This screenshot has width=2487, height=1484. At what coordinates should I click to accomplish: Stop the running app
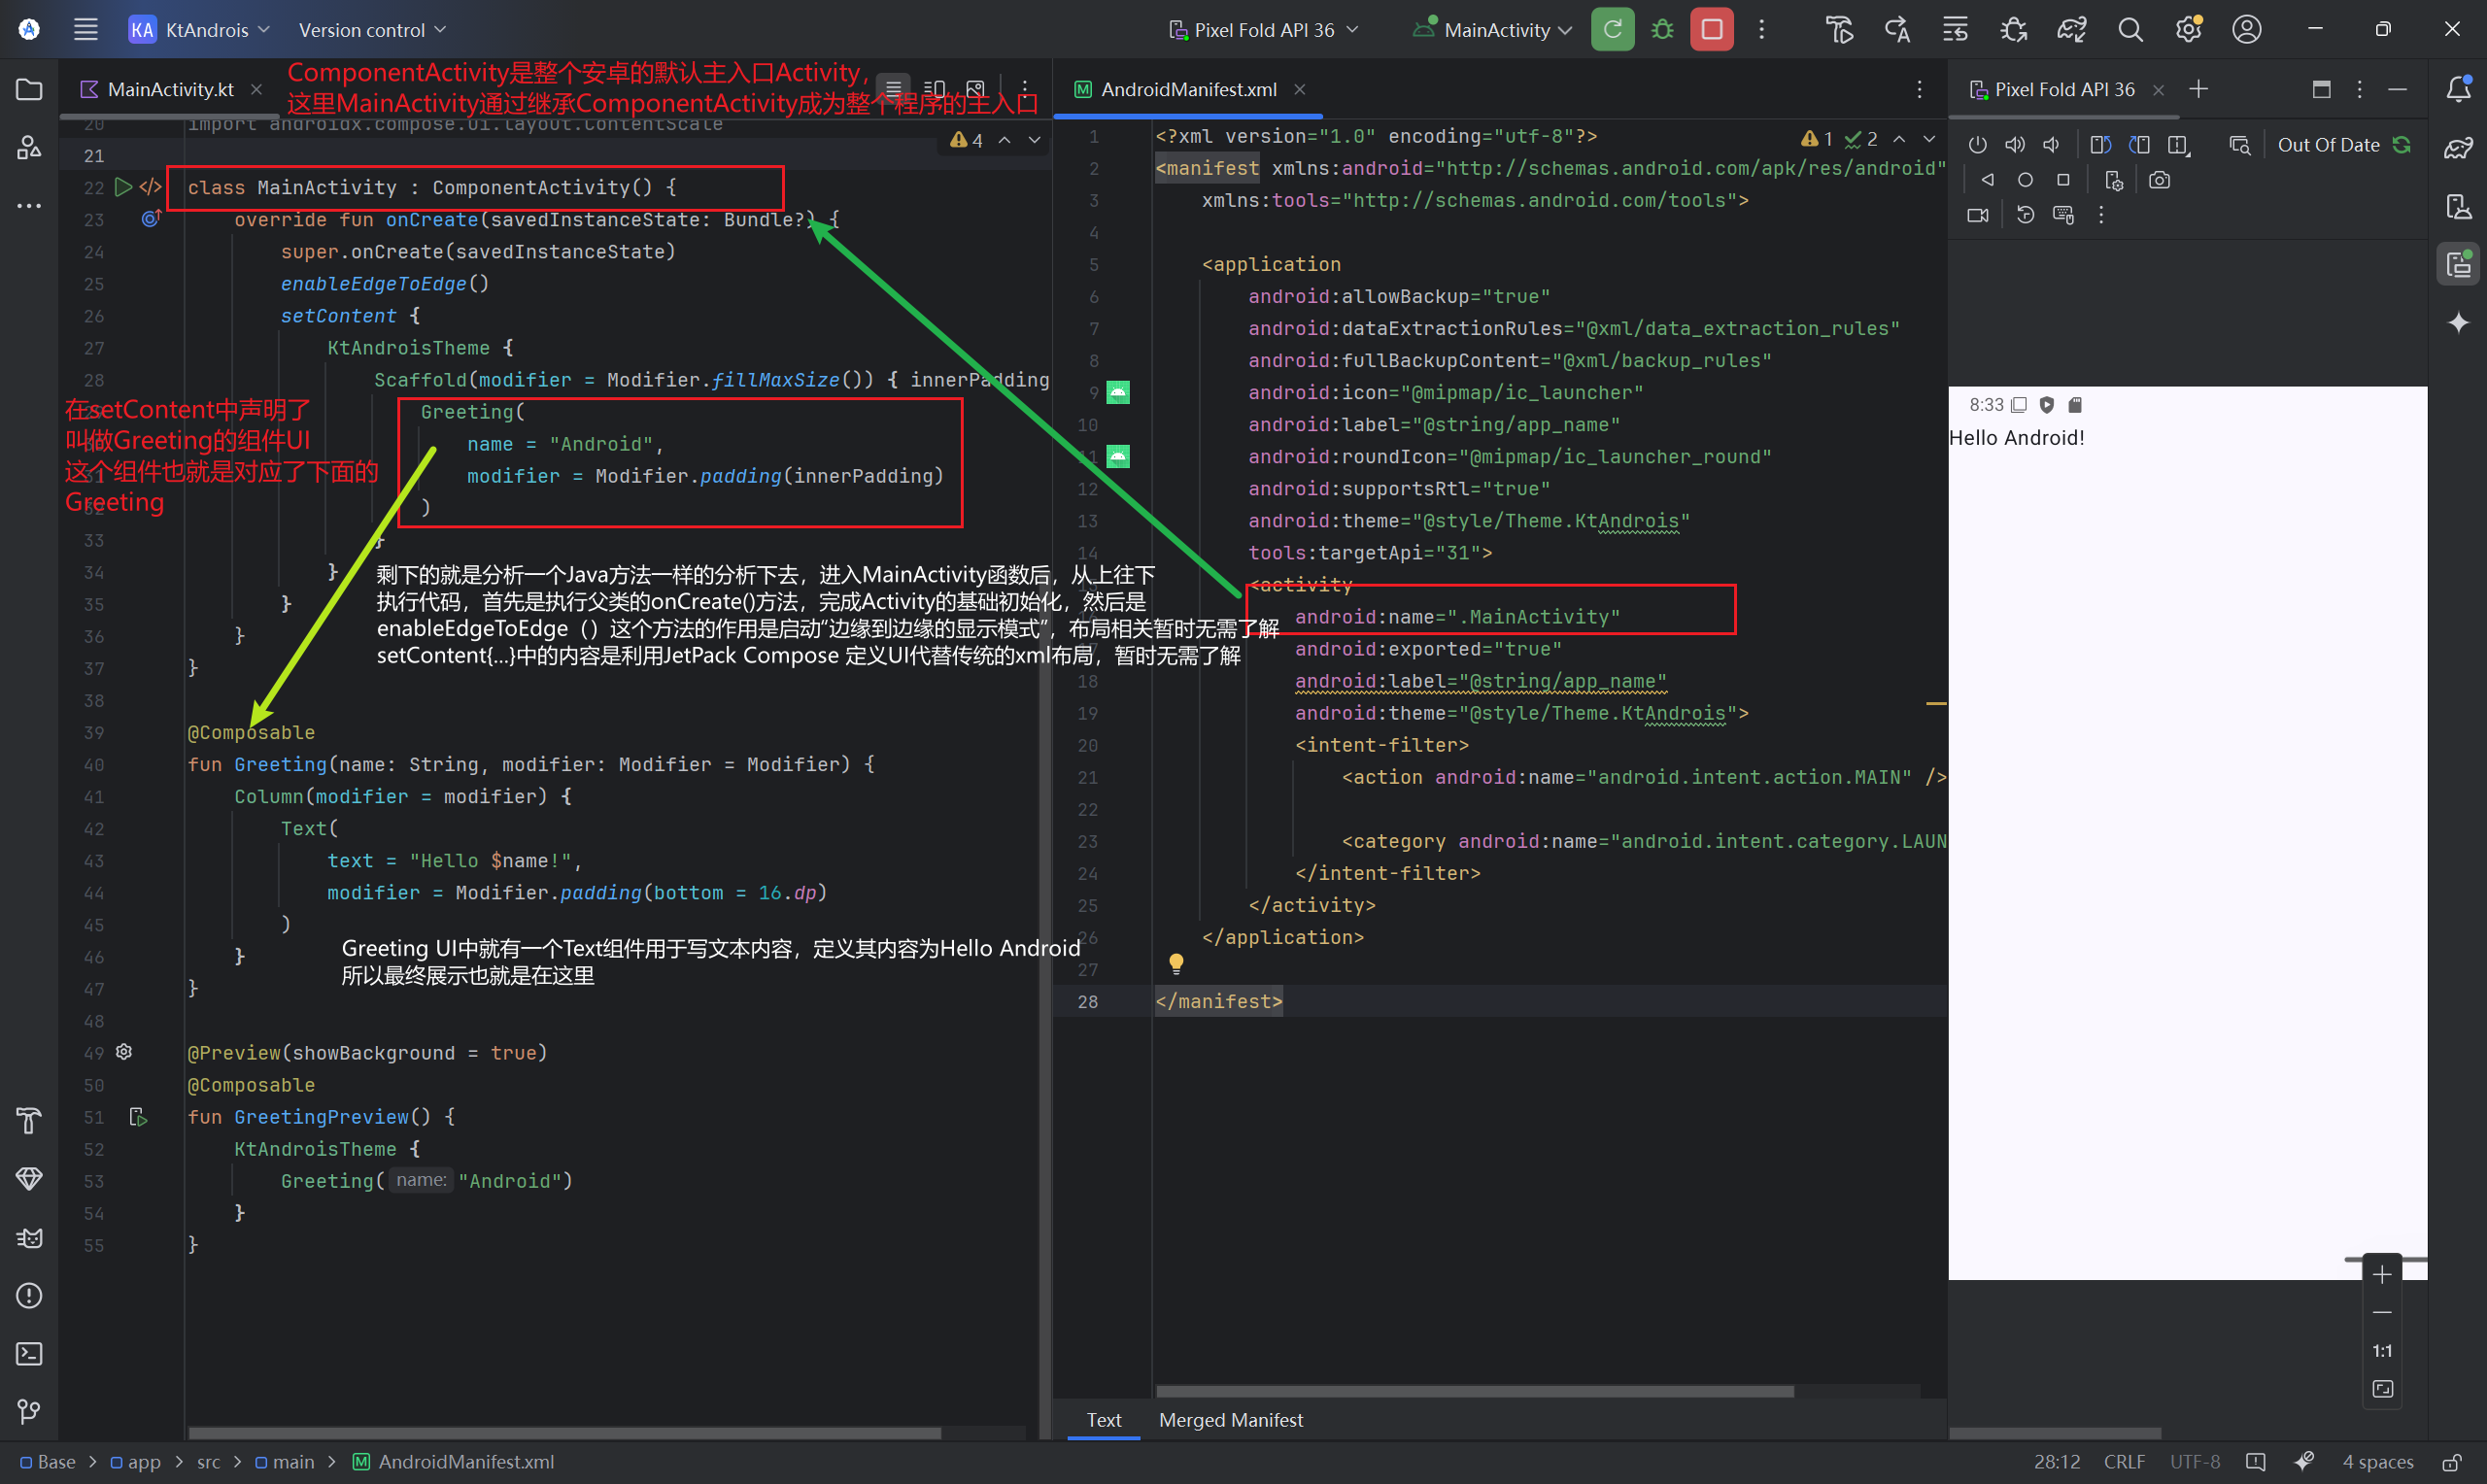tap(1712, 30)
